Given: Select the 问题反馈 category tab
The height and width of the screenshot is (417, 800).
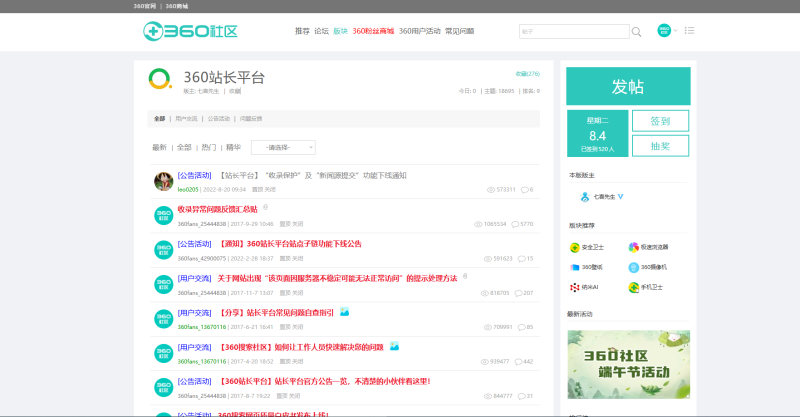Looking at the screenshot, I should tap(251, 118).
